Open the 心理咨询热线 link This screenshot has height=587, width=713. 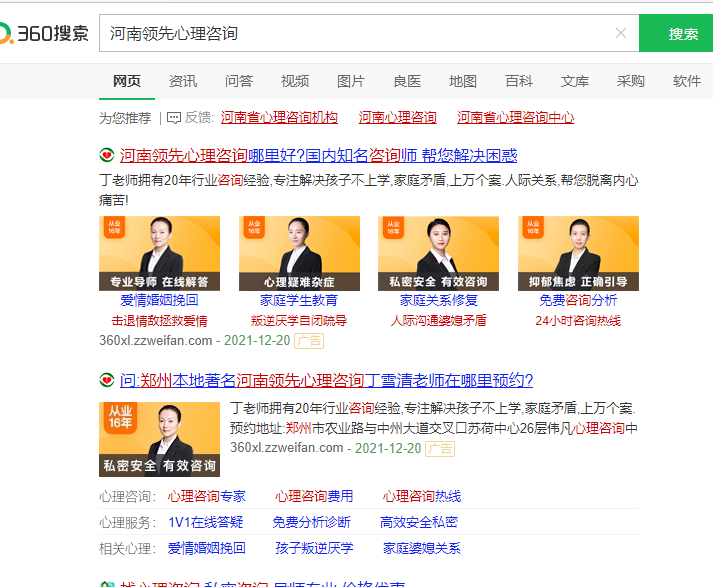(x=422, y=496)
